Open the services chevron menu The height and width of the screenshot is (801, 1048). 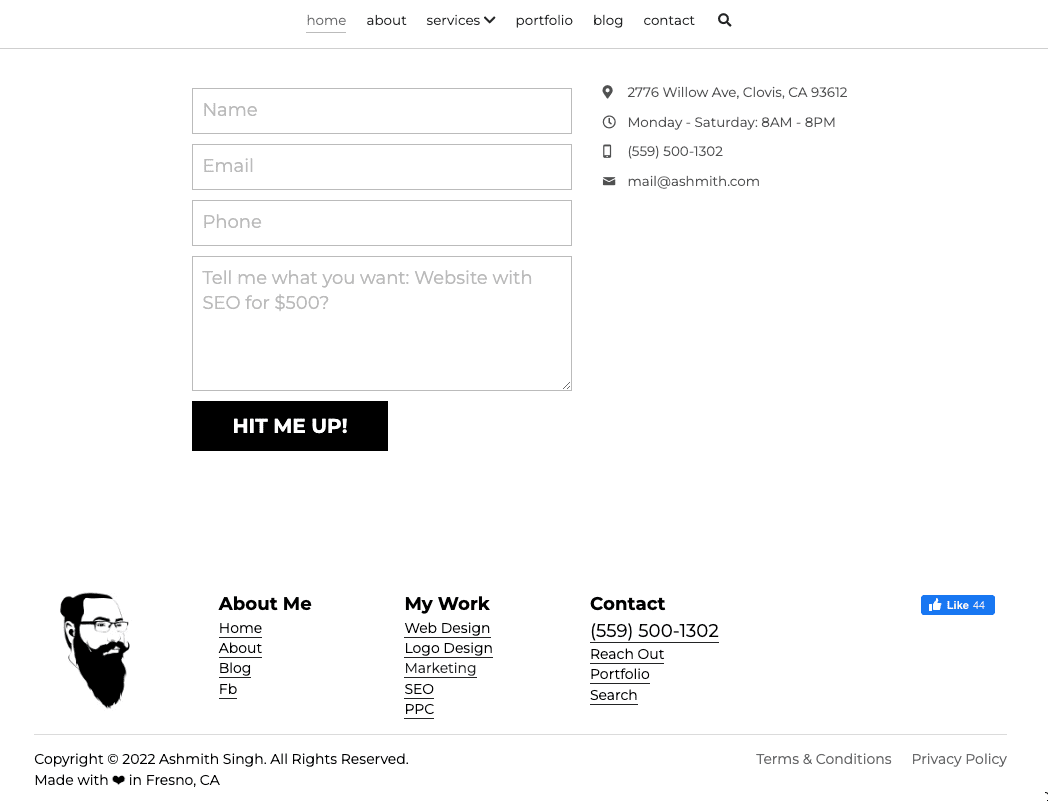pos(490,19)
